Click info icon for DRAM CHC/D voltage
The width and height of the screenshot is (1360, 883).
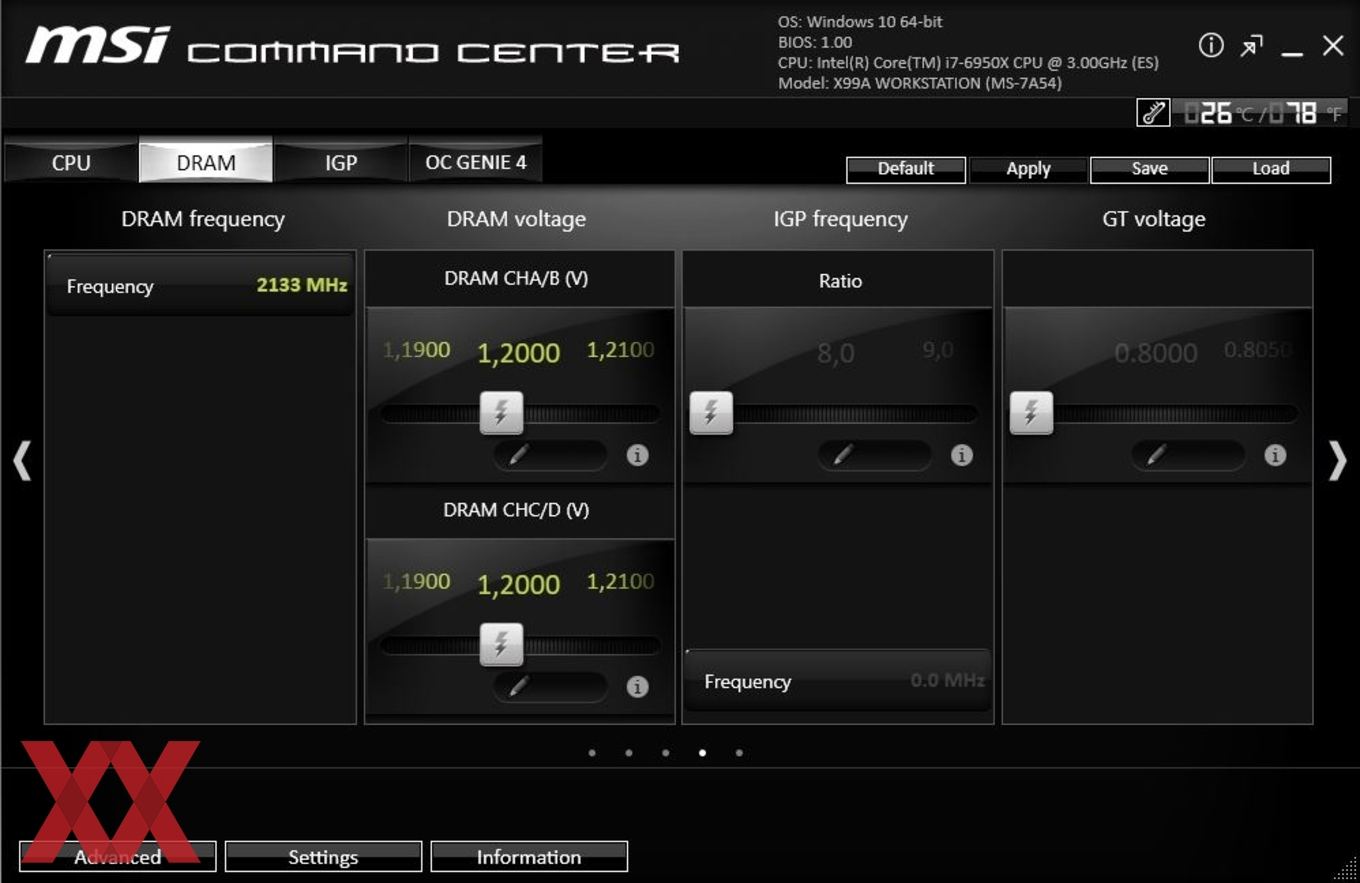tap(637, 687)
